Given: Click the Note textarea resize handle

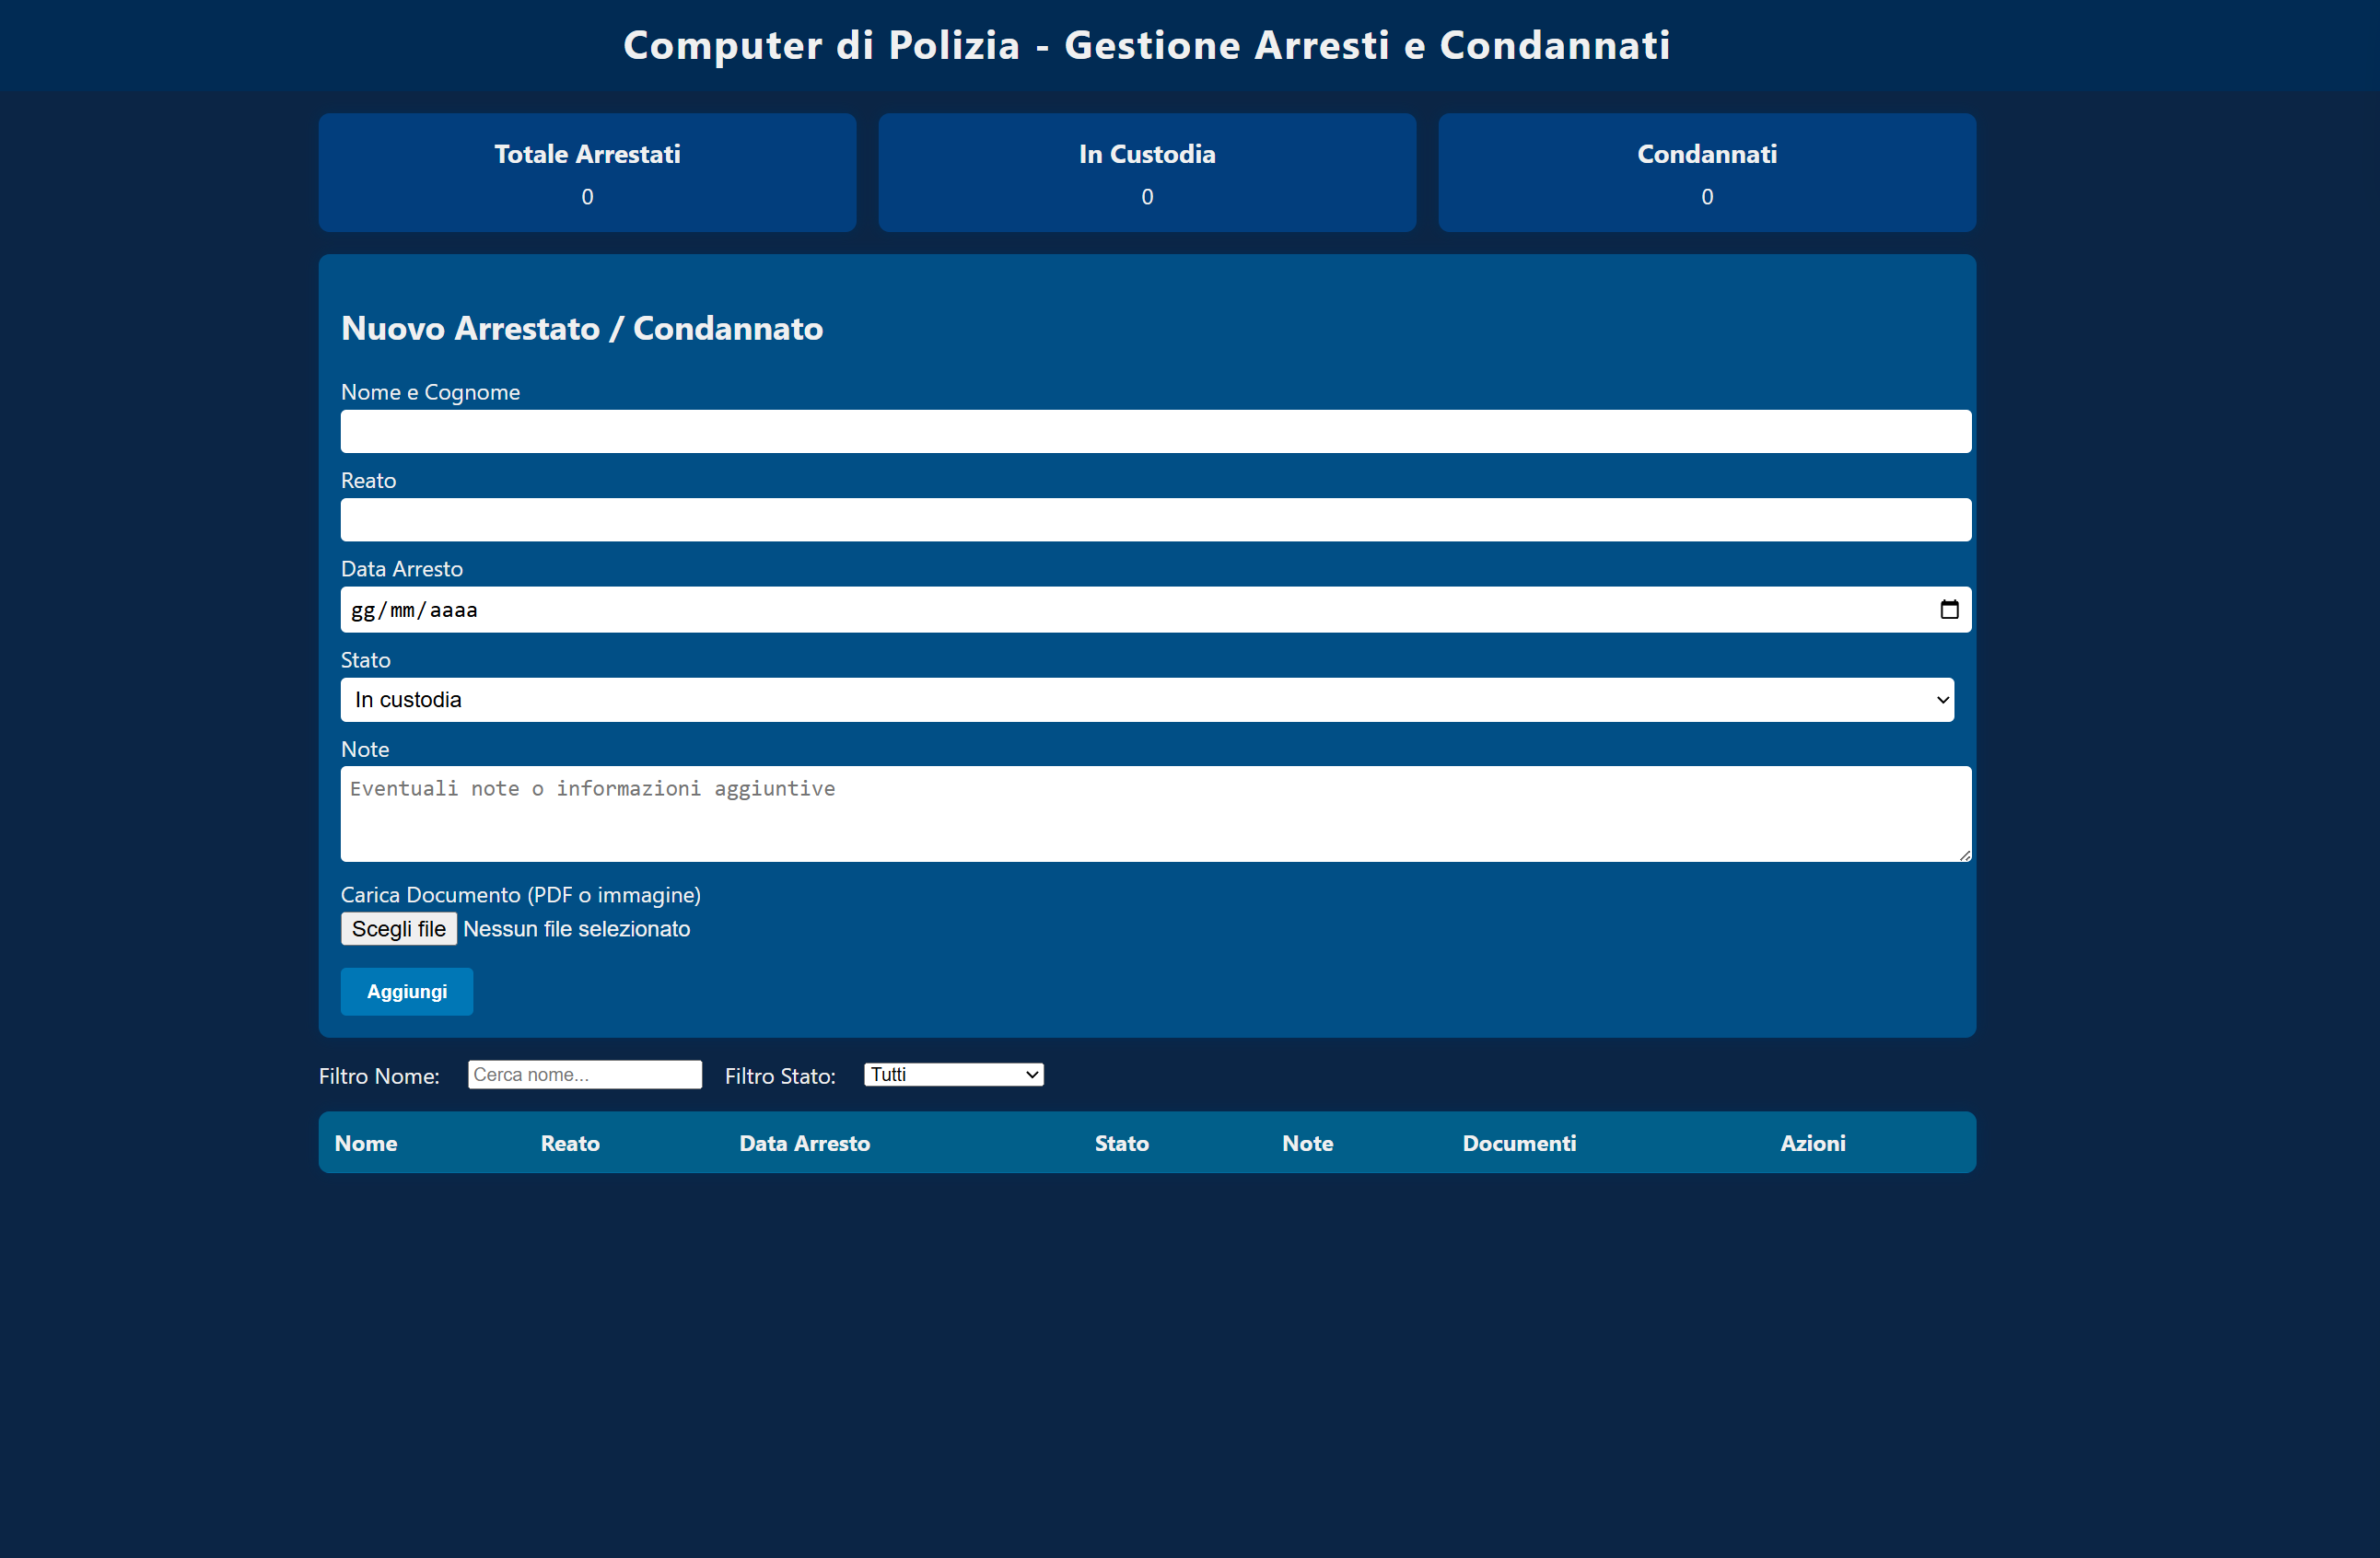Looking at the screenshot, I should 1964,855.
